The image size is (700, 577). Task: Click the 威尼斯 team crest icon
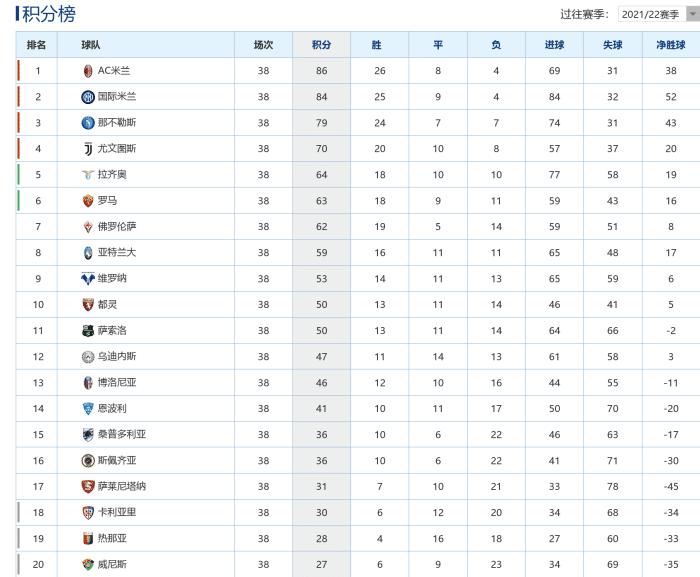tap(88, 564)
